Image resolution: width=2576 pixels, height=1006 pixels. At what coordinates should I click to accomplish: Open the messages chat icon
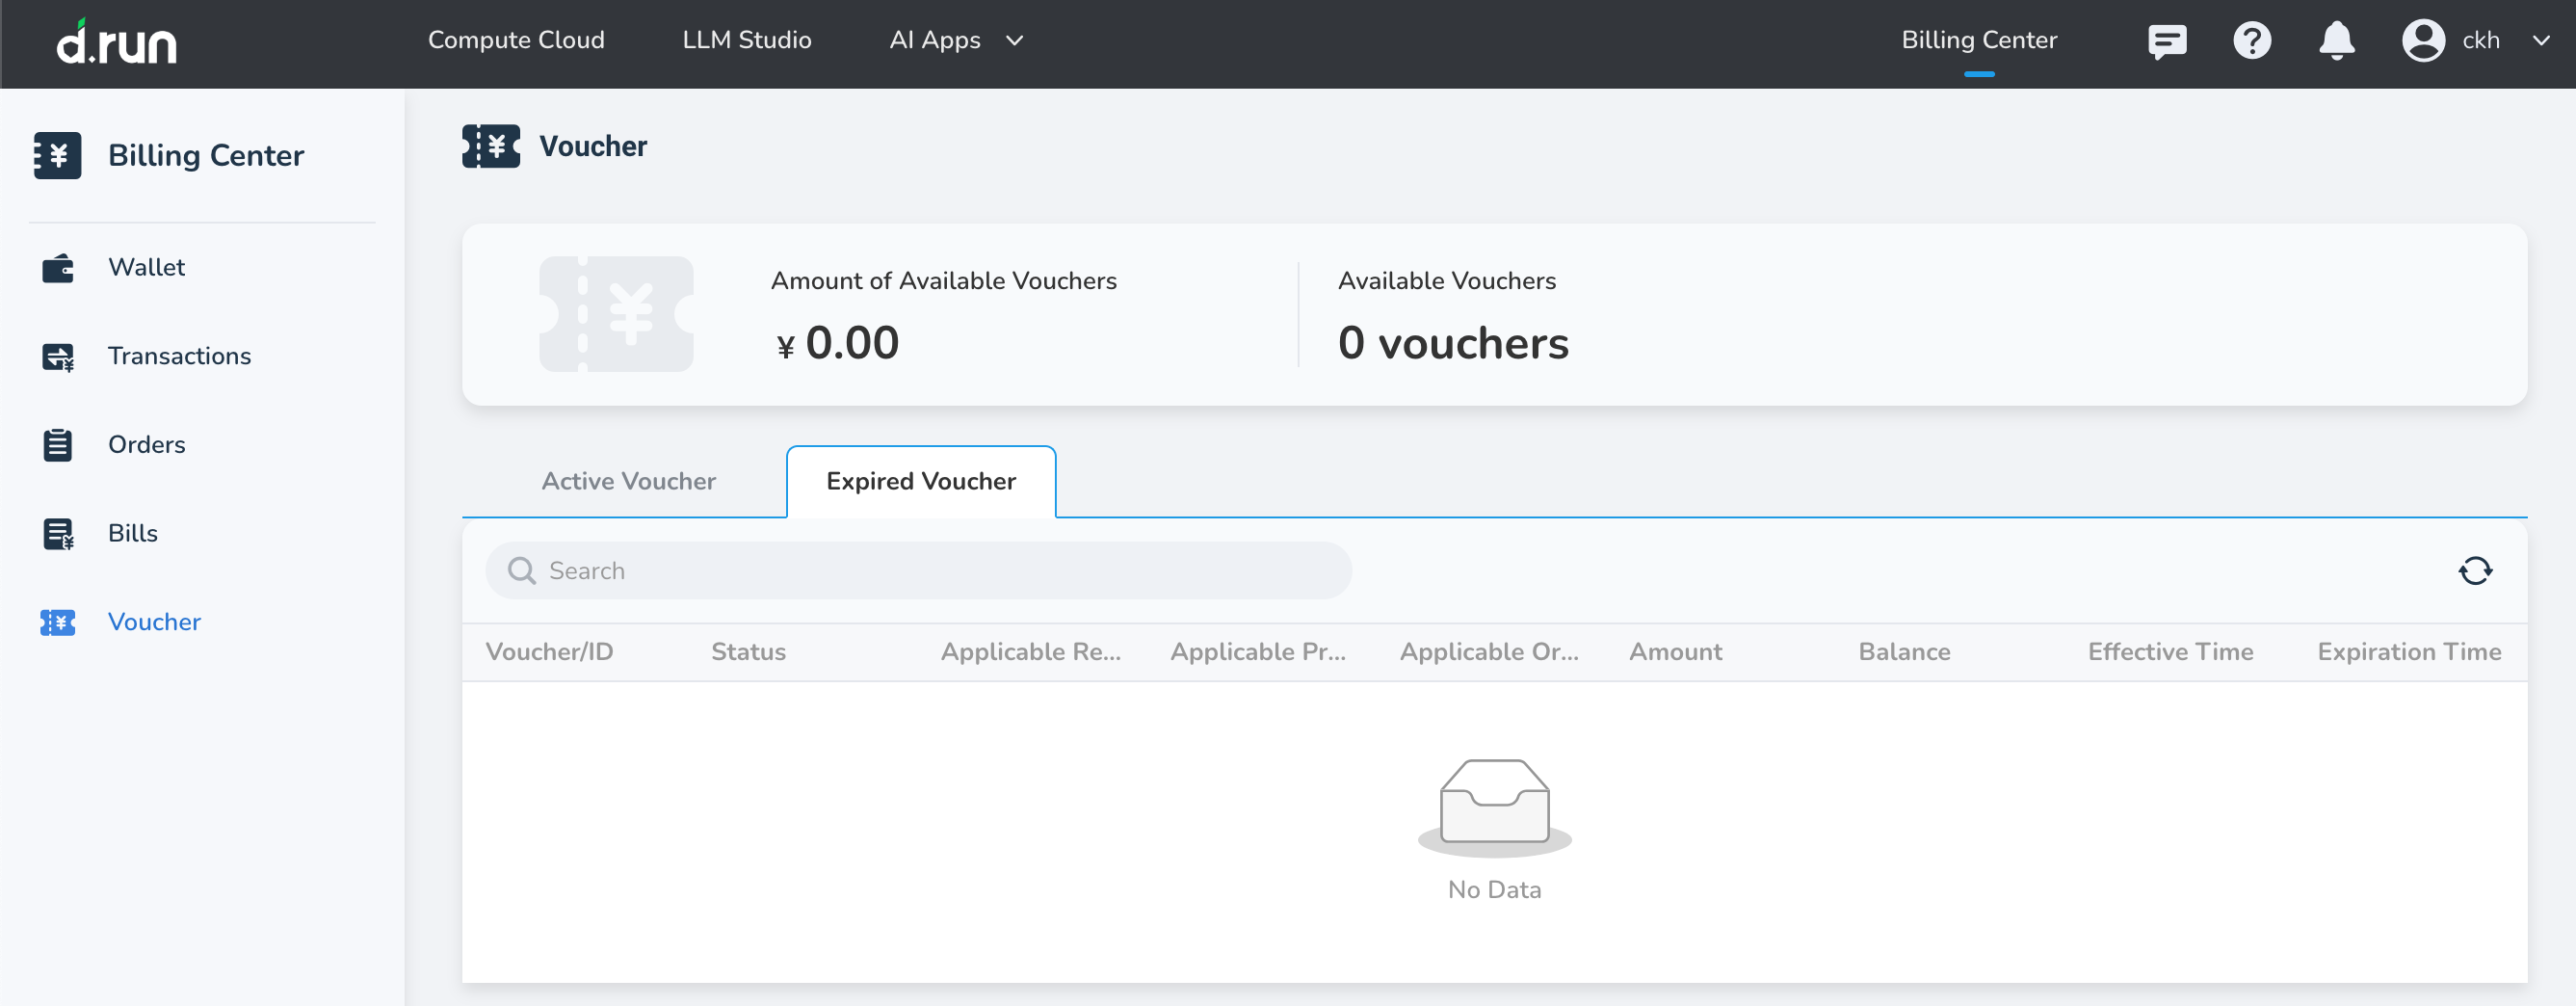[2167, 41]
